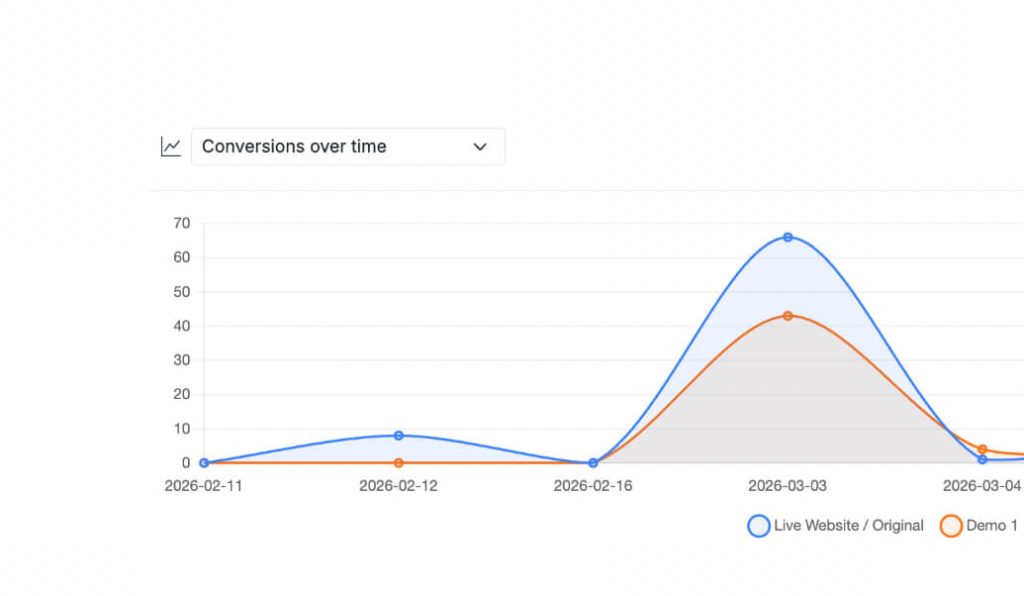Toggle the Demo 1 orange legend circle
The image size is (1024, 596).
(x=951, y=526)
